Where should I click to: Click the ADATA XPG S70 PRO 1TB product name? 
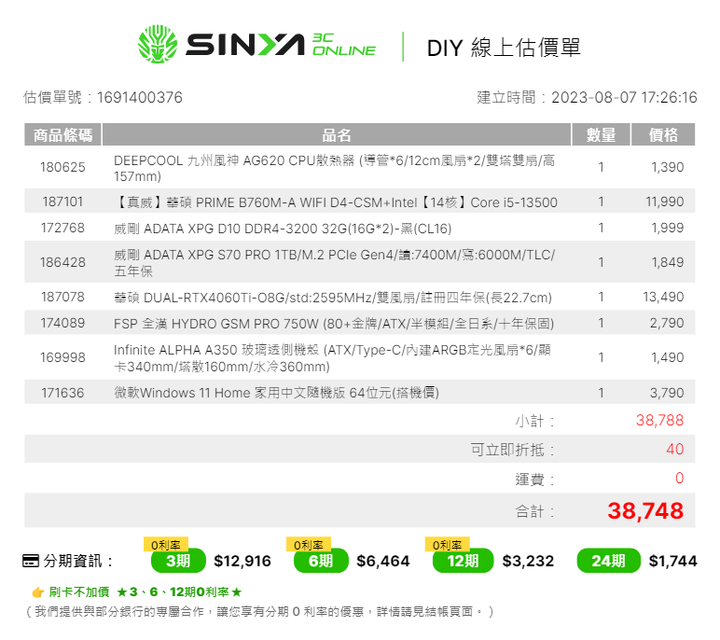point(334,263)
